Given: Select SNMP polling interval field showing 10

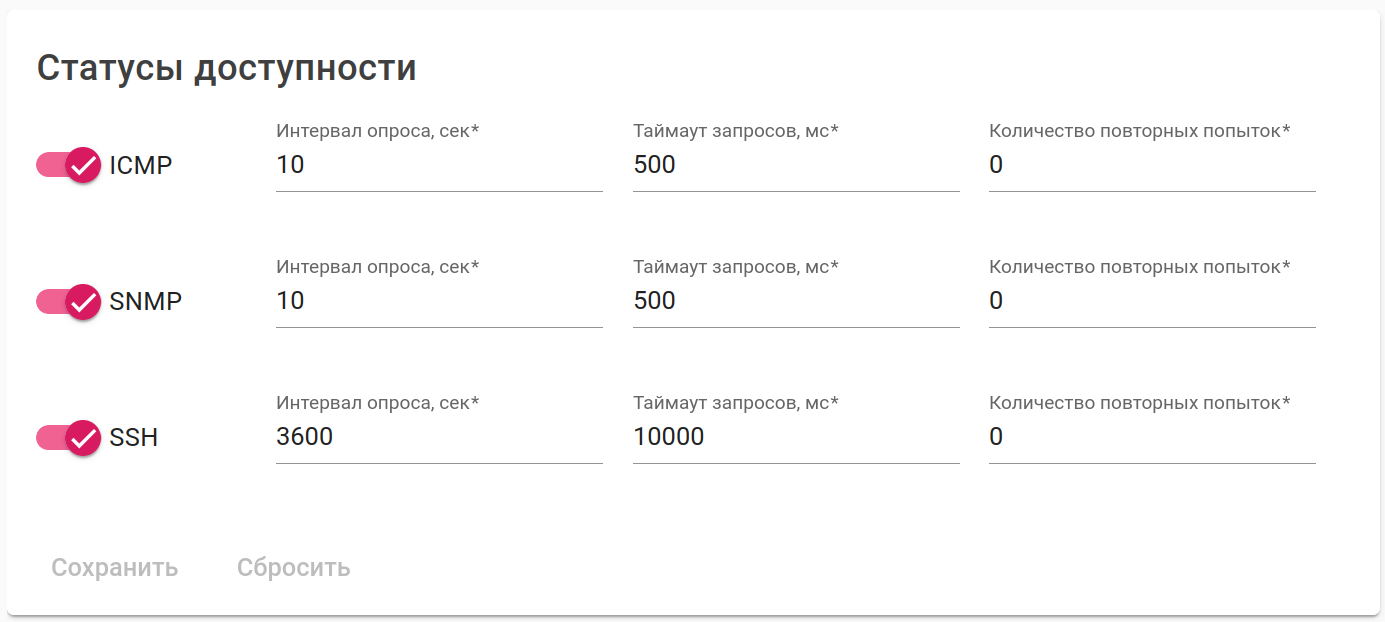Looking at the screenshot, I should pos(439,301).
